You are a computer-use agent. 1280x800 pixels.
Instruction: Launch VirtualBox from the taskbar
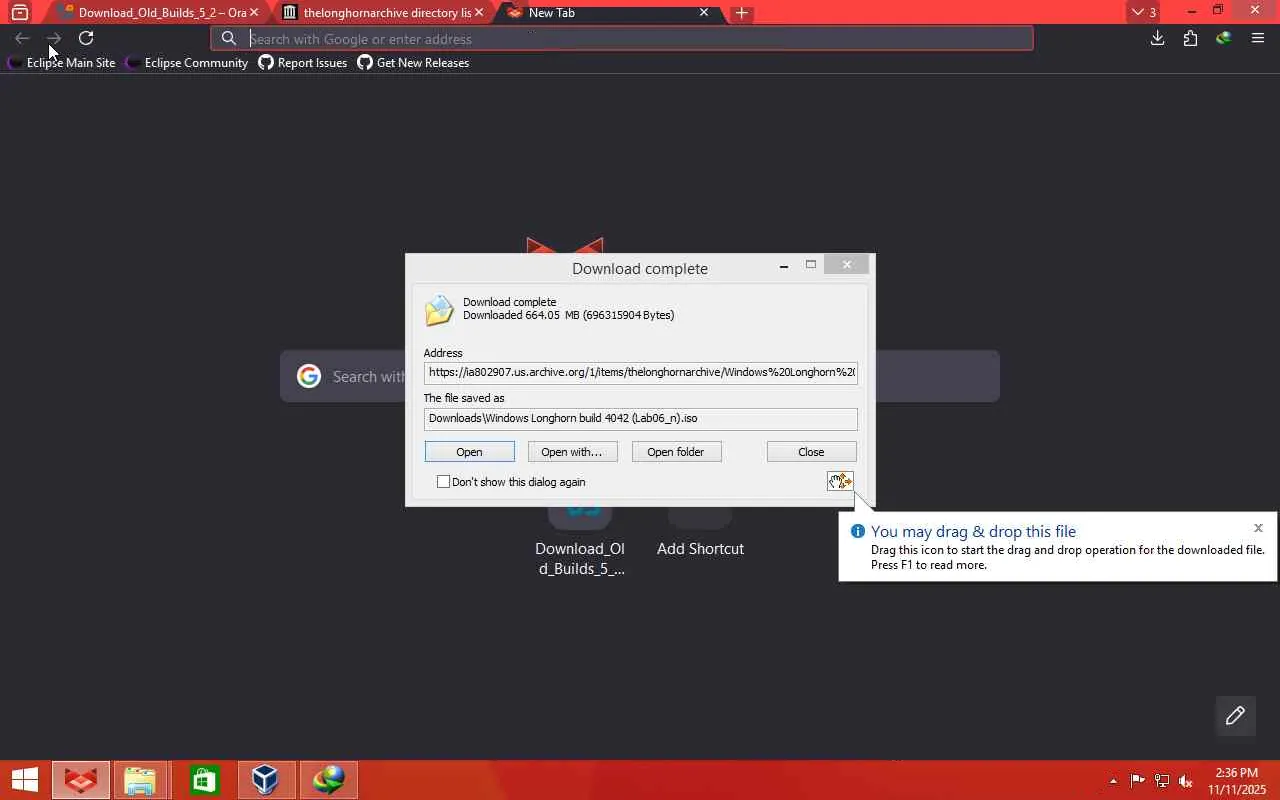[265, 780]
